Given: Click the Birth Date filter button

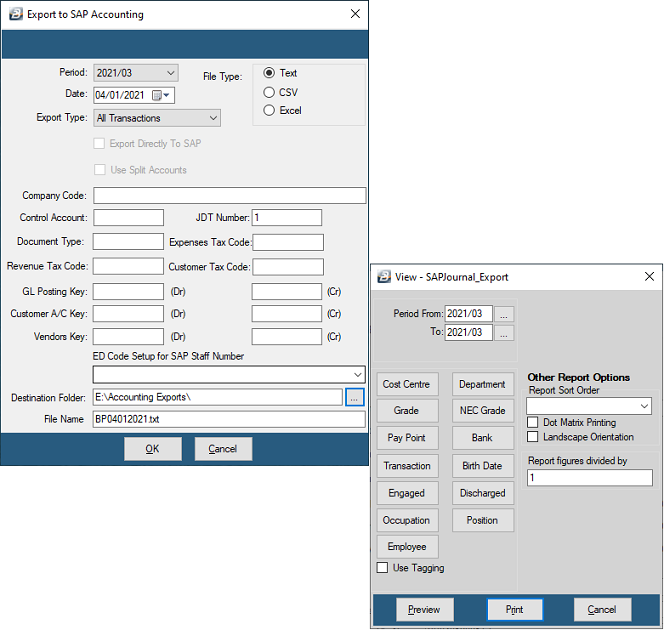Looking at the screenshot, I should (x=483, y=466).
